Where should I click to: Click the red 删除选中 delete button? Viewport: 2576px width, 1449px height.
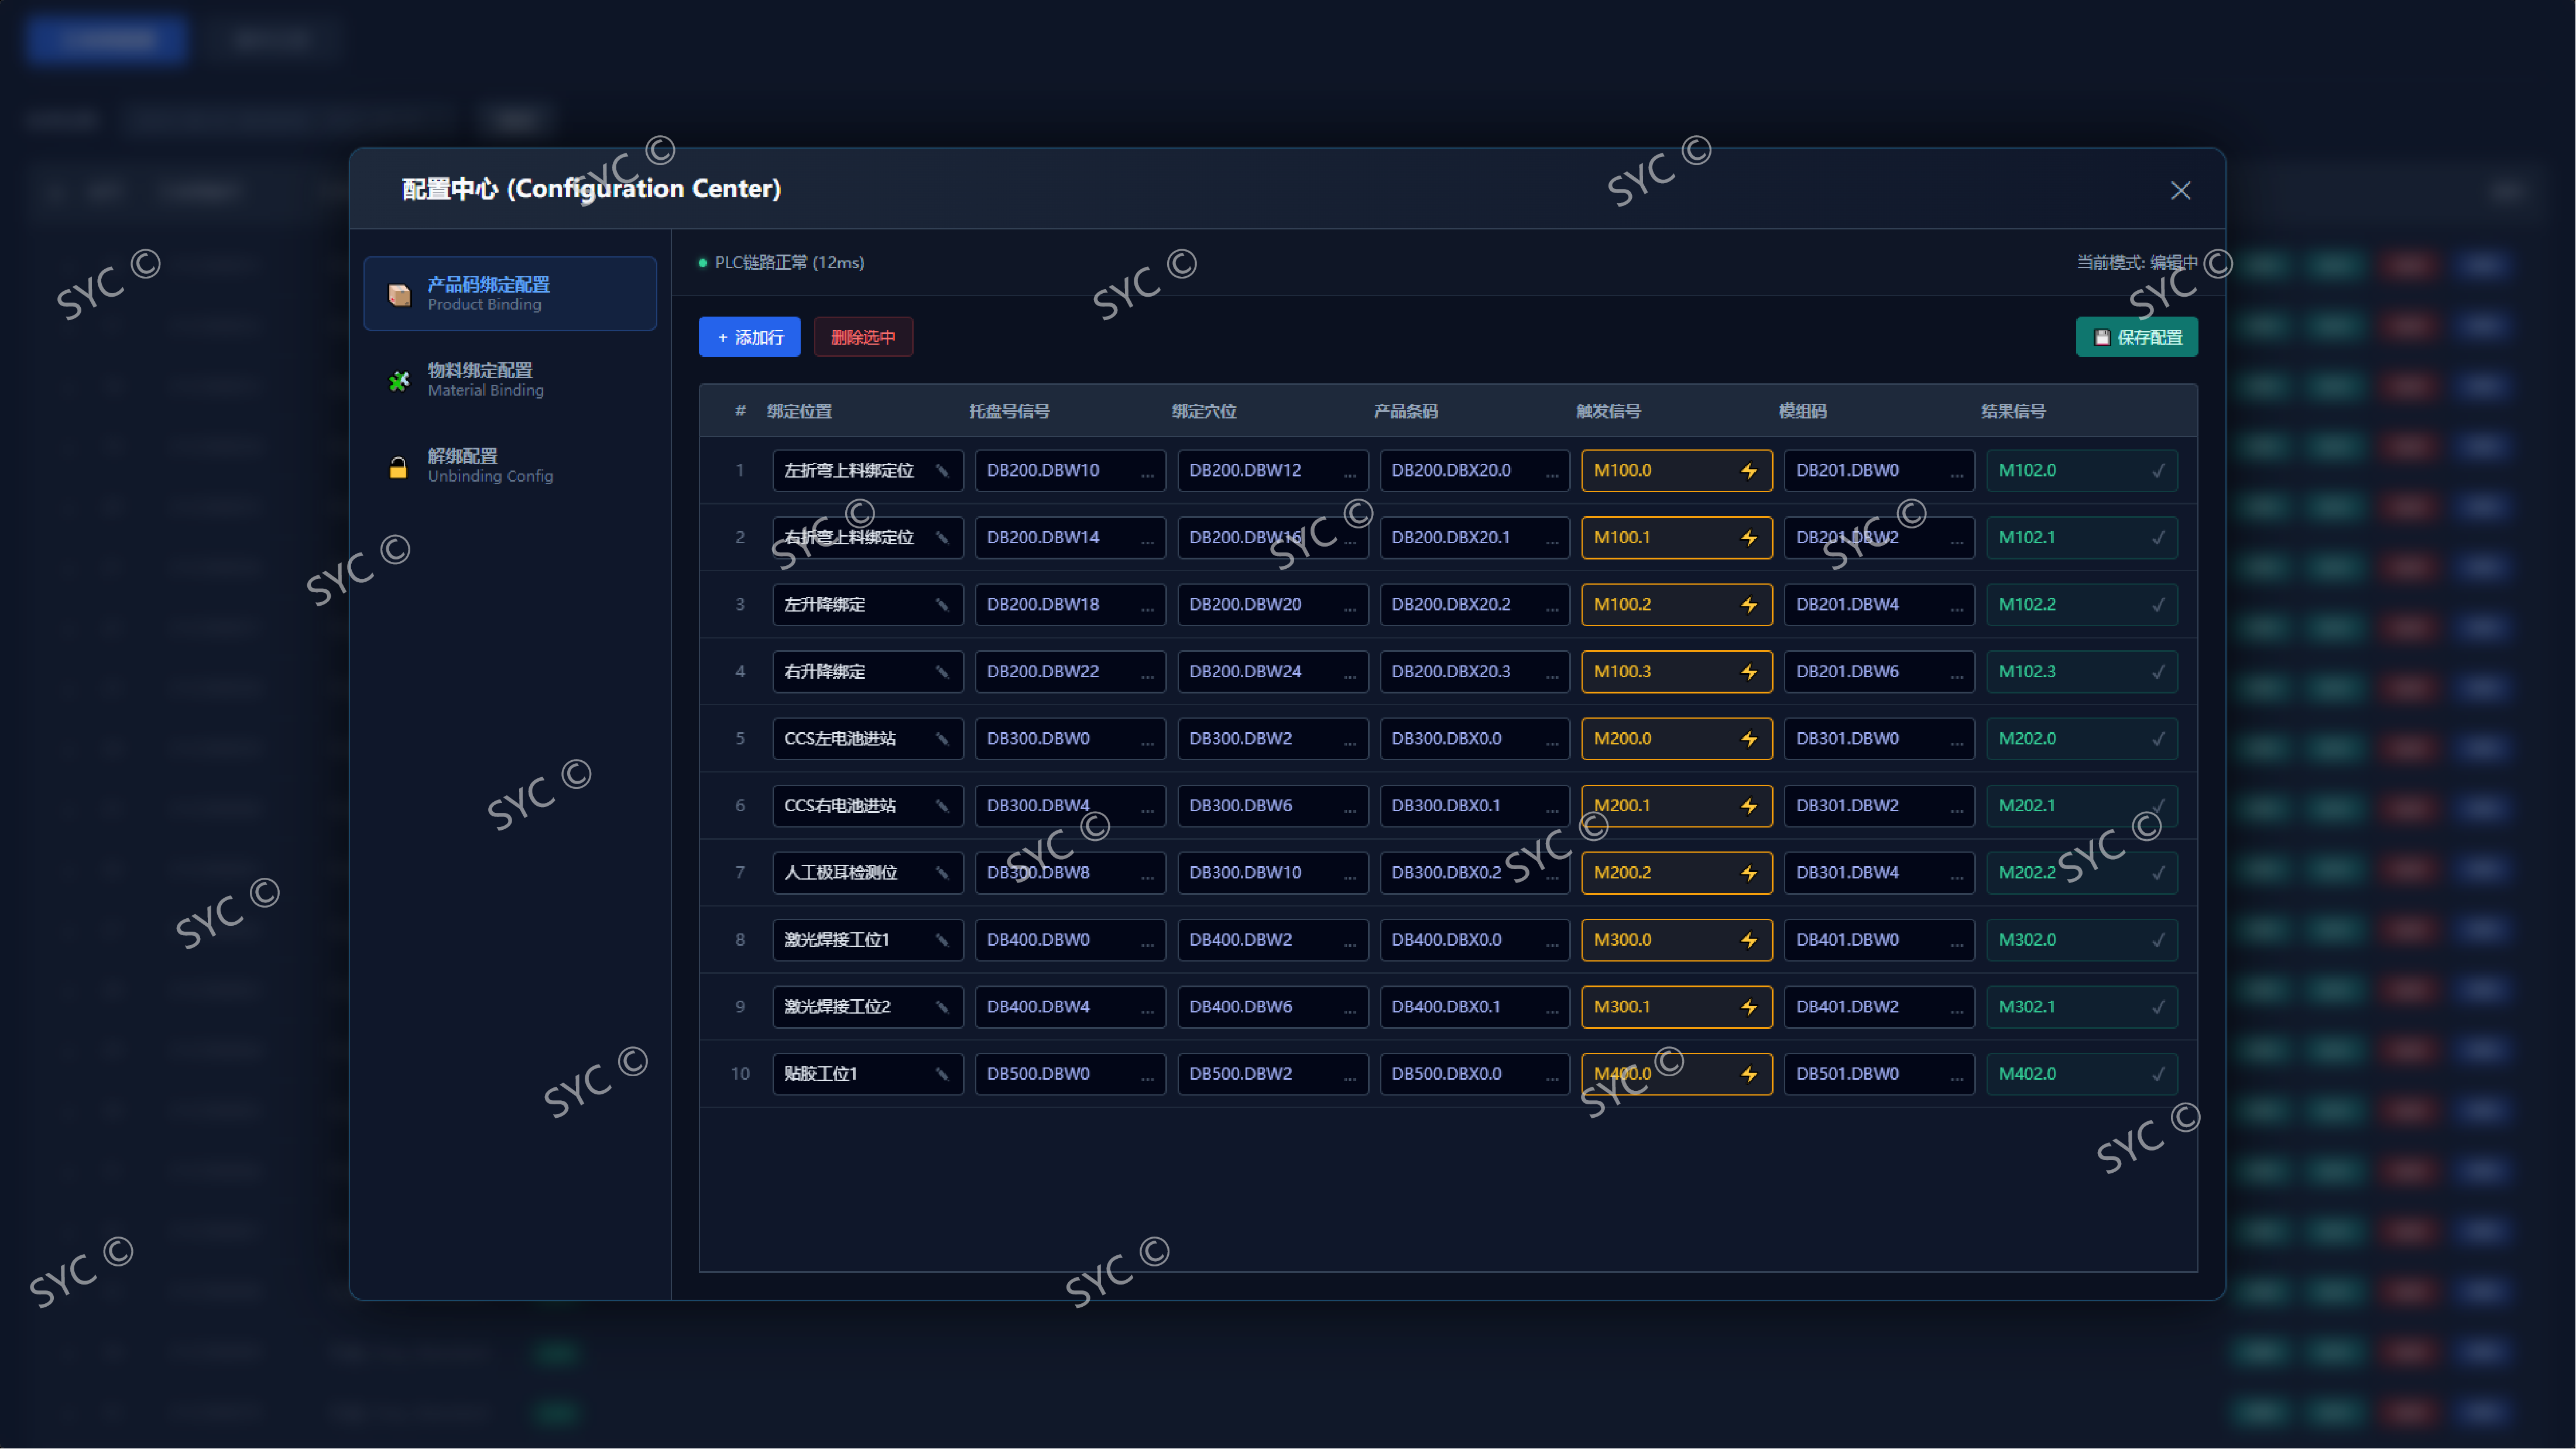click(x=863, y=337)
